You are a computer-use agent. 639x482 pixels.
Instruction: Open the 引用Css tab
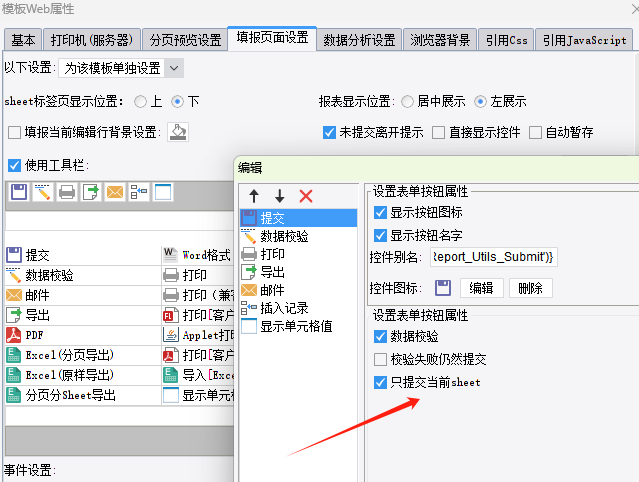(x=505, y=40)
